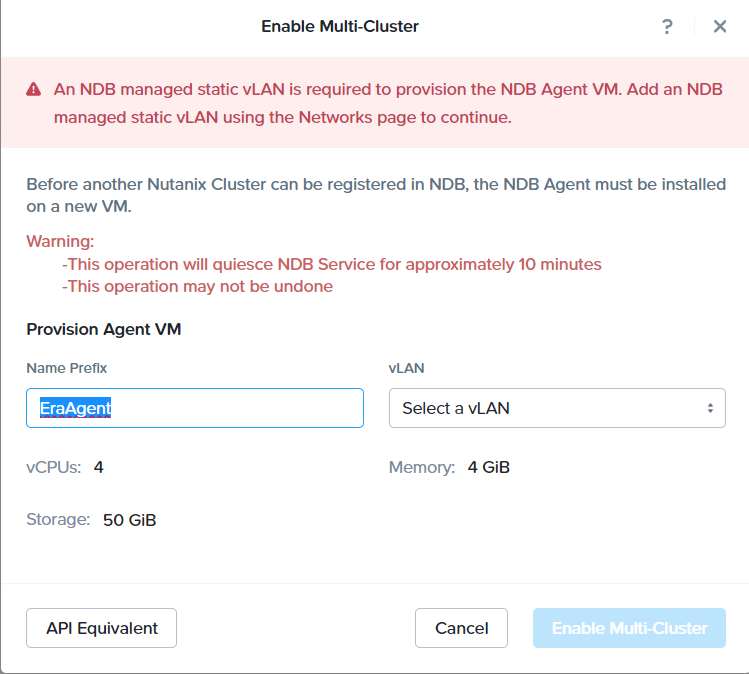Click the vCPUs value of 4

(99, 467)
